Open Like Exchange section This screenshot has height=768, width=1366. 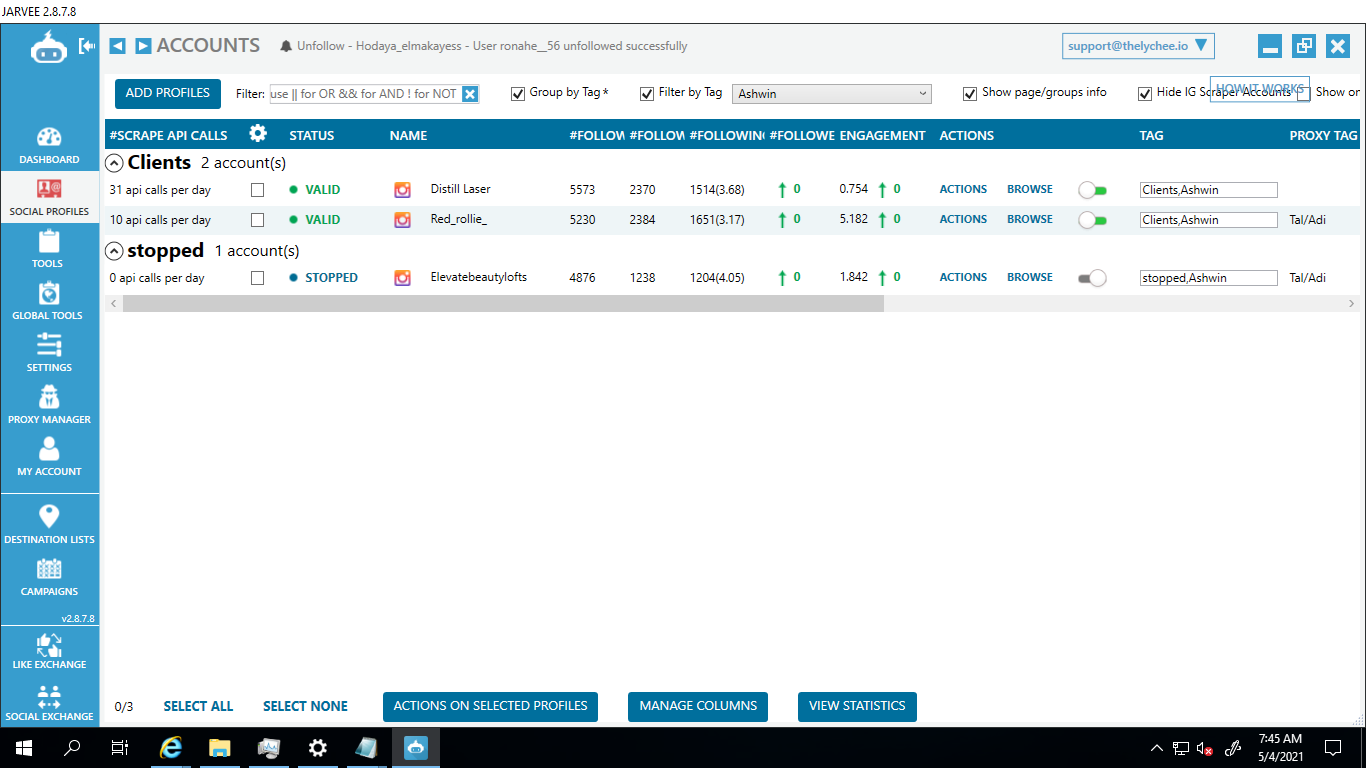tap(49, 651)
